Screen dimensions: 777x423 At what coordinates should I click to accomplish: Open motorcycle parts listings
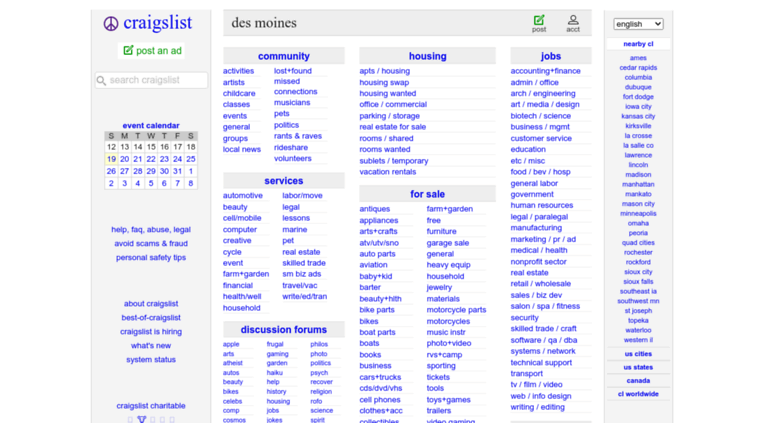(456, 310)
